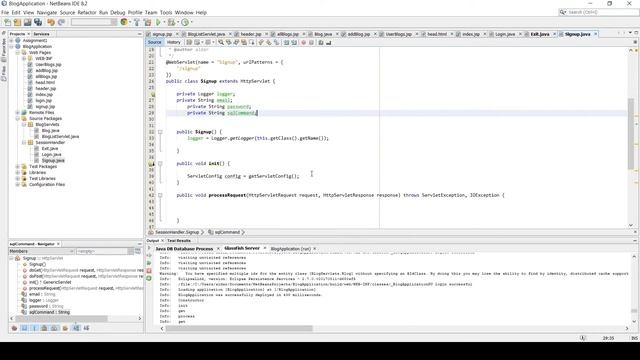The image size is (640, 360).
Task: Expand the Configuration Files node
Action: [18, 184]
